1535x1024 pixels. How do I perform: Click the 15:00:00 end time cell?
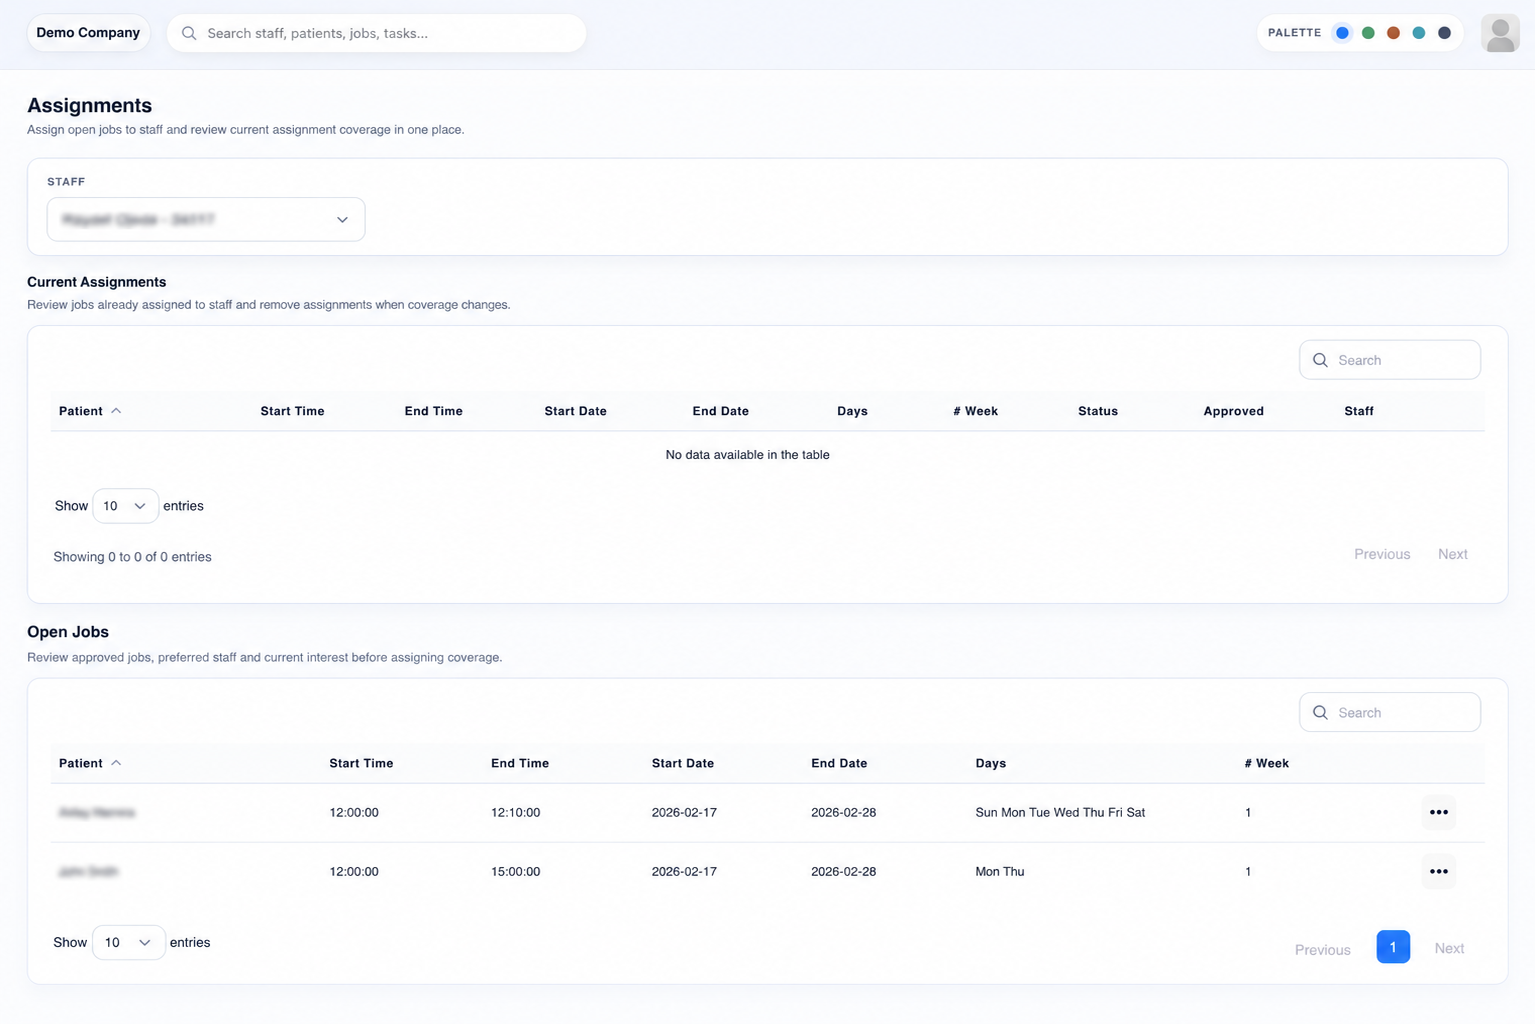tap(516, 871)
